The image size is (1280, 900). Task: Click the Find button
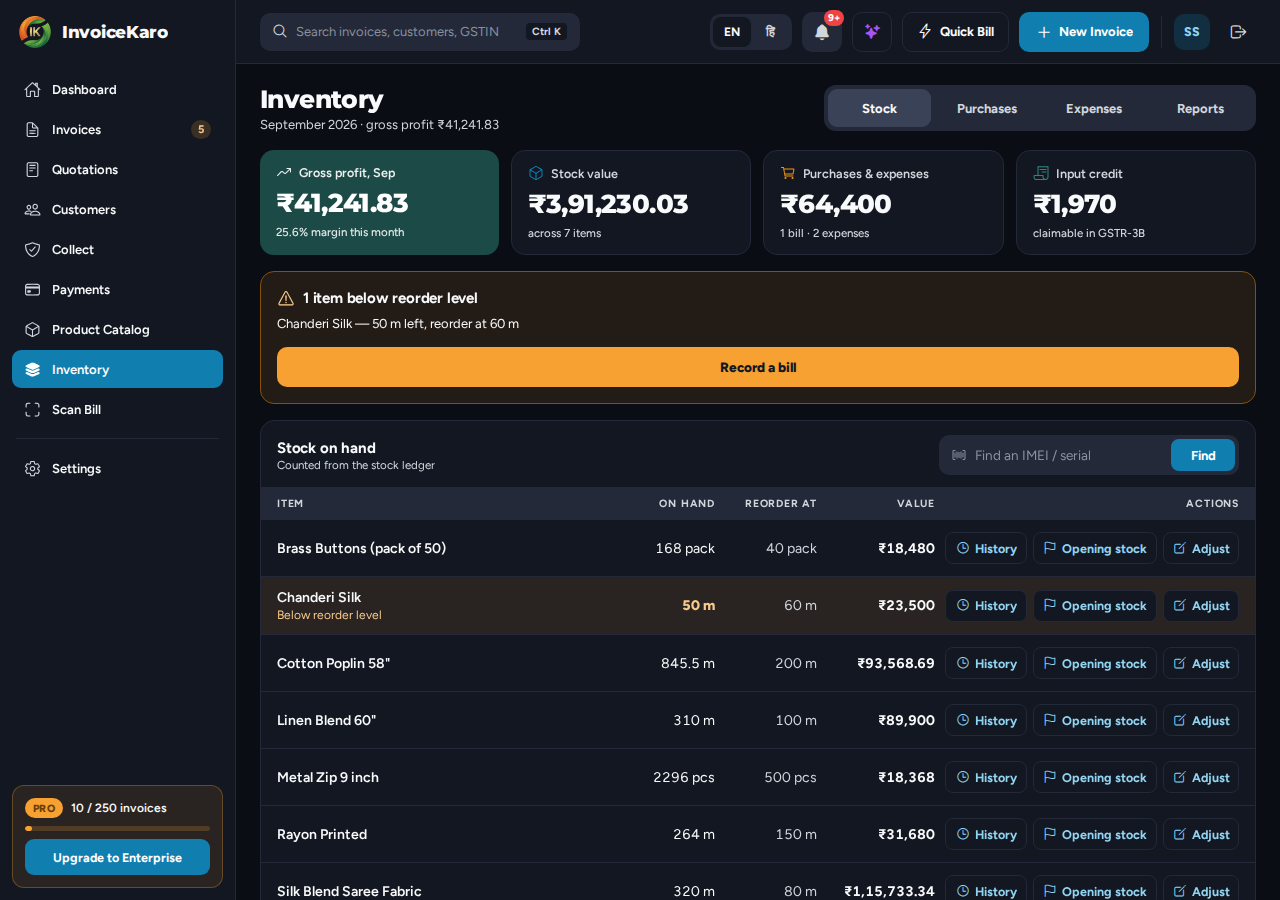pos(1203,455)
